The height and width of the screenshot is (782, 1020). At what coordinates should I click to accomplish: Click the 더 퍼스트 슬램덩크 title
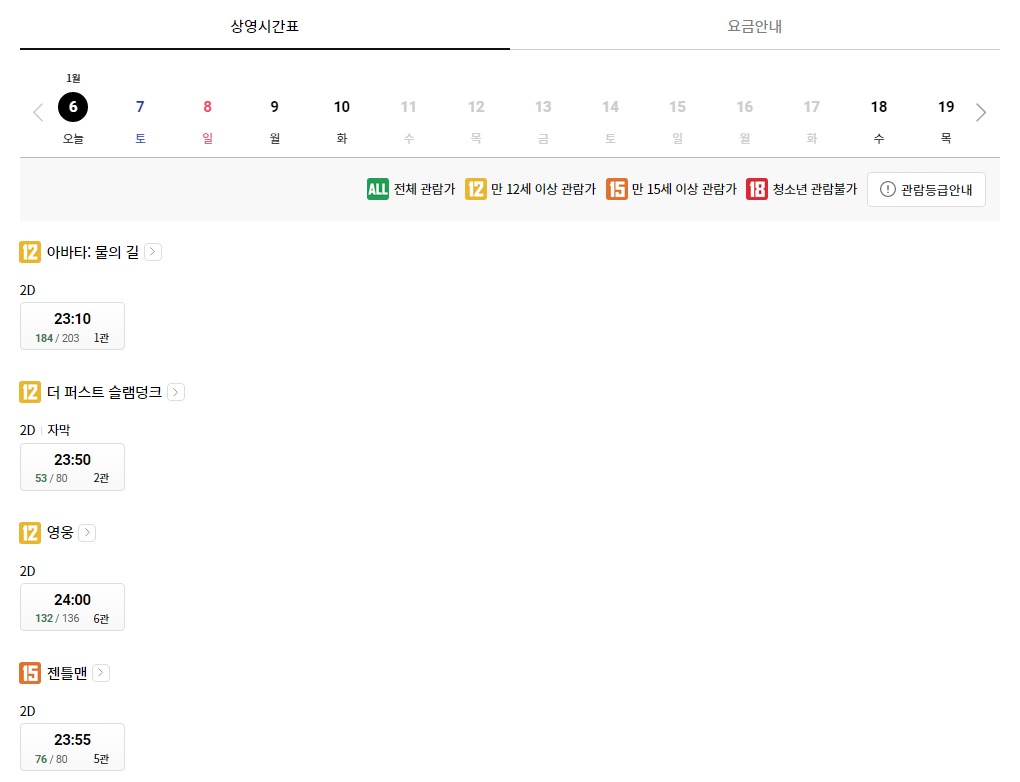104,392
